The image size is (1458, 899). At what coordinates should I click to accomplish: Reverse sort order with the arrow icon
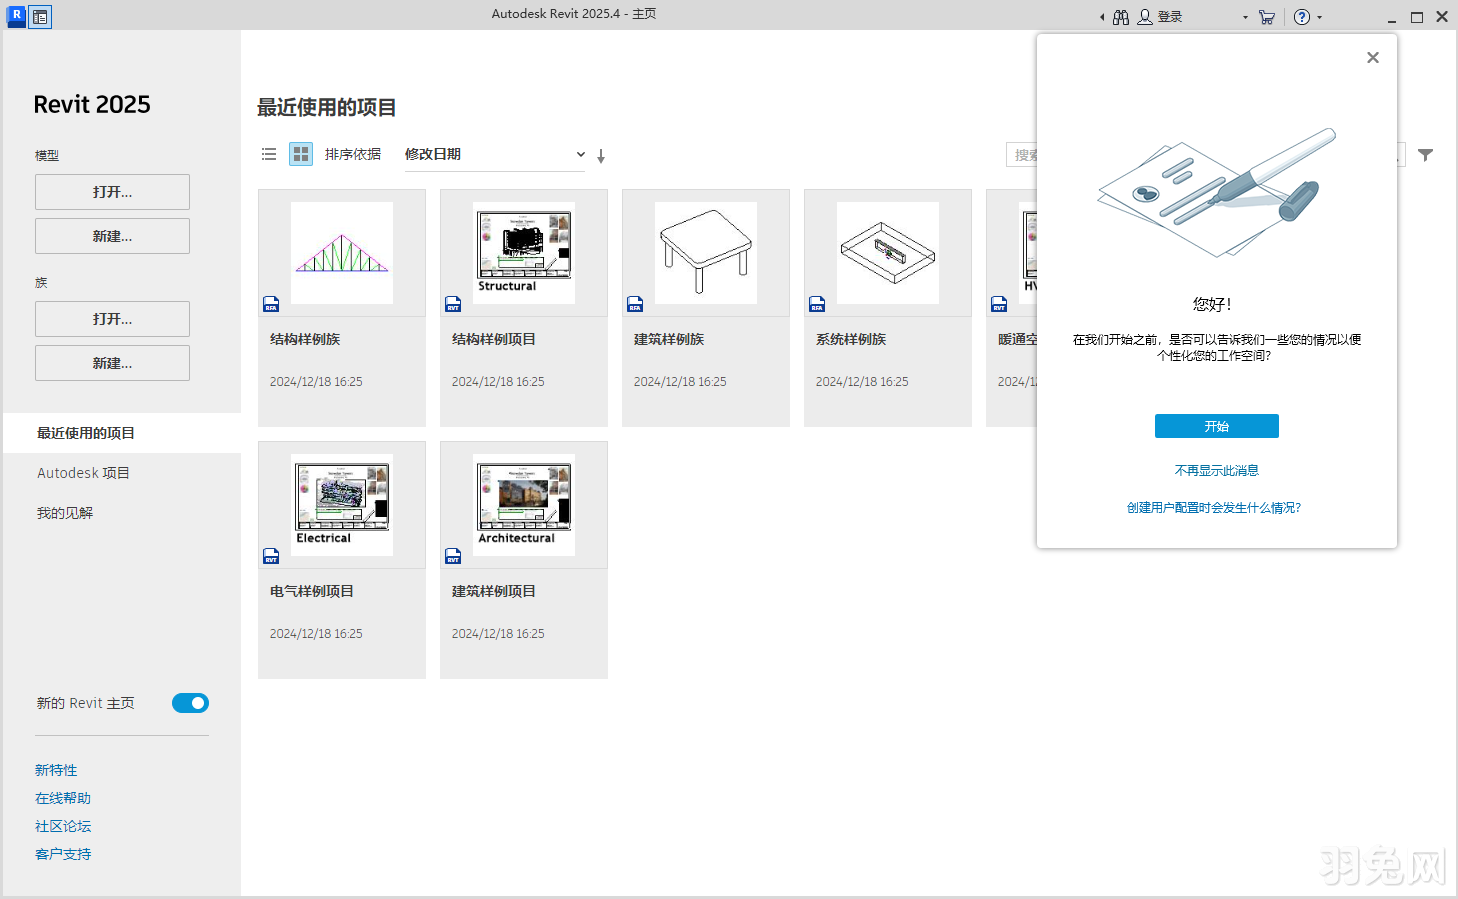click(x=601, y=155)
